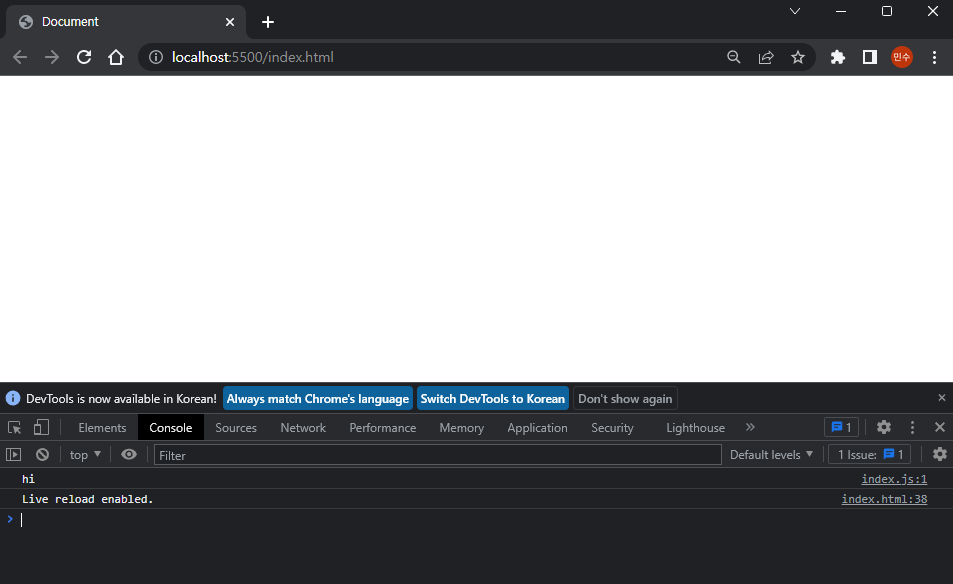Screen dimensions: 953x584
Task: Select the Document browser tab
Action: point(126,22)
